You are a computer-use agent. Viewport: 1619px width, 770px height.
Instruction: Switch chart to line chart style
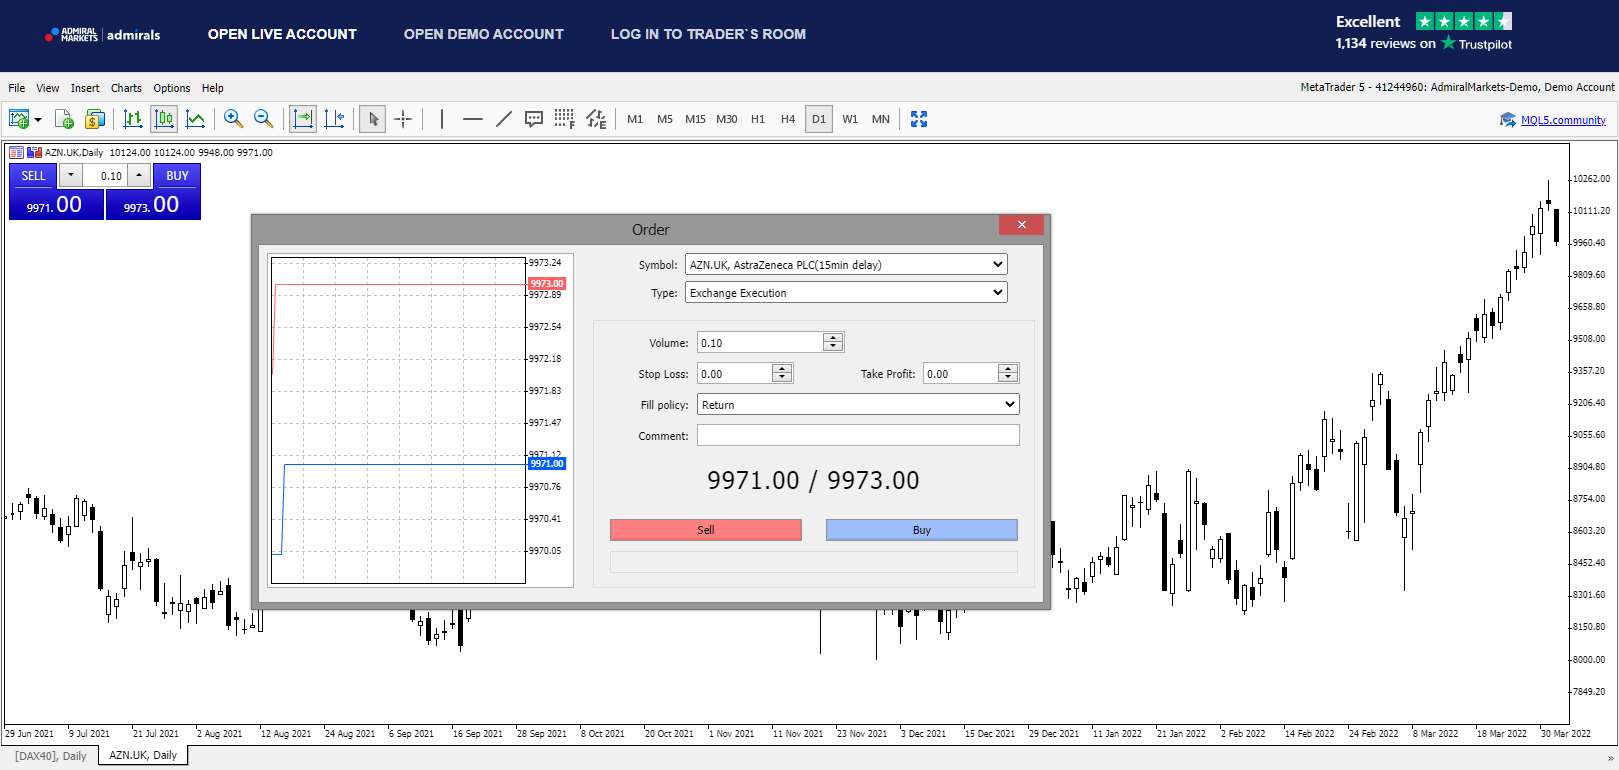[x=196, y=119]
